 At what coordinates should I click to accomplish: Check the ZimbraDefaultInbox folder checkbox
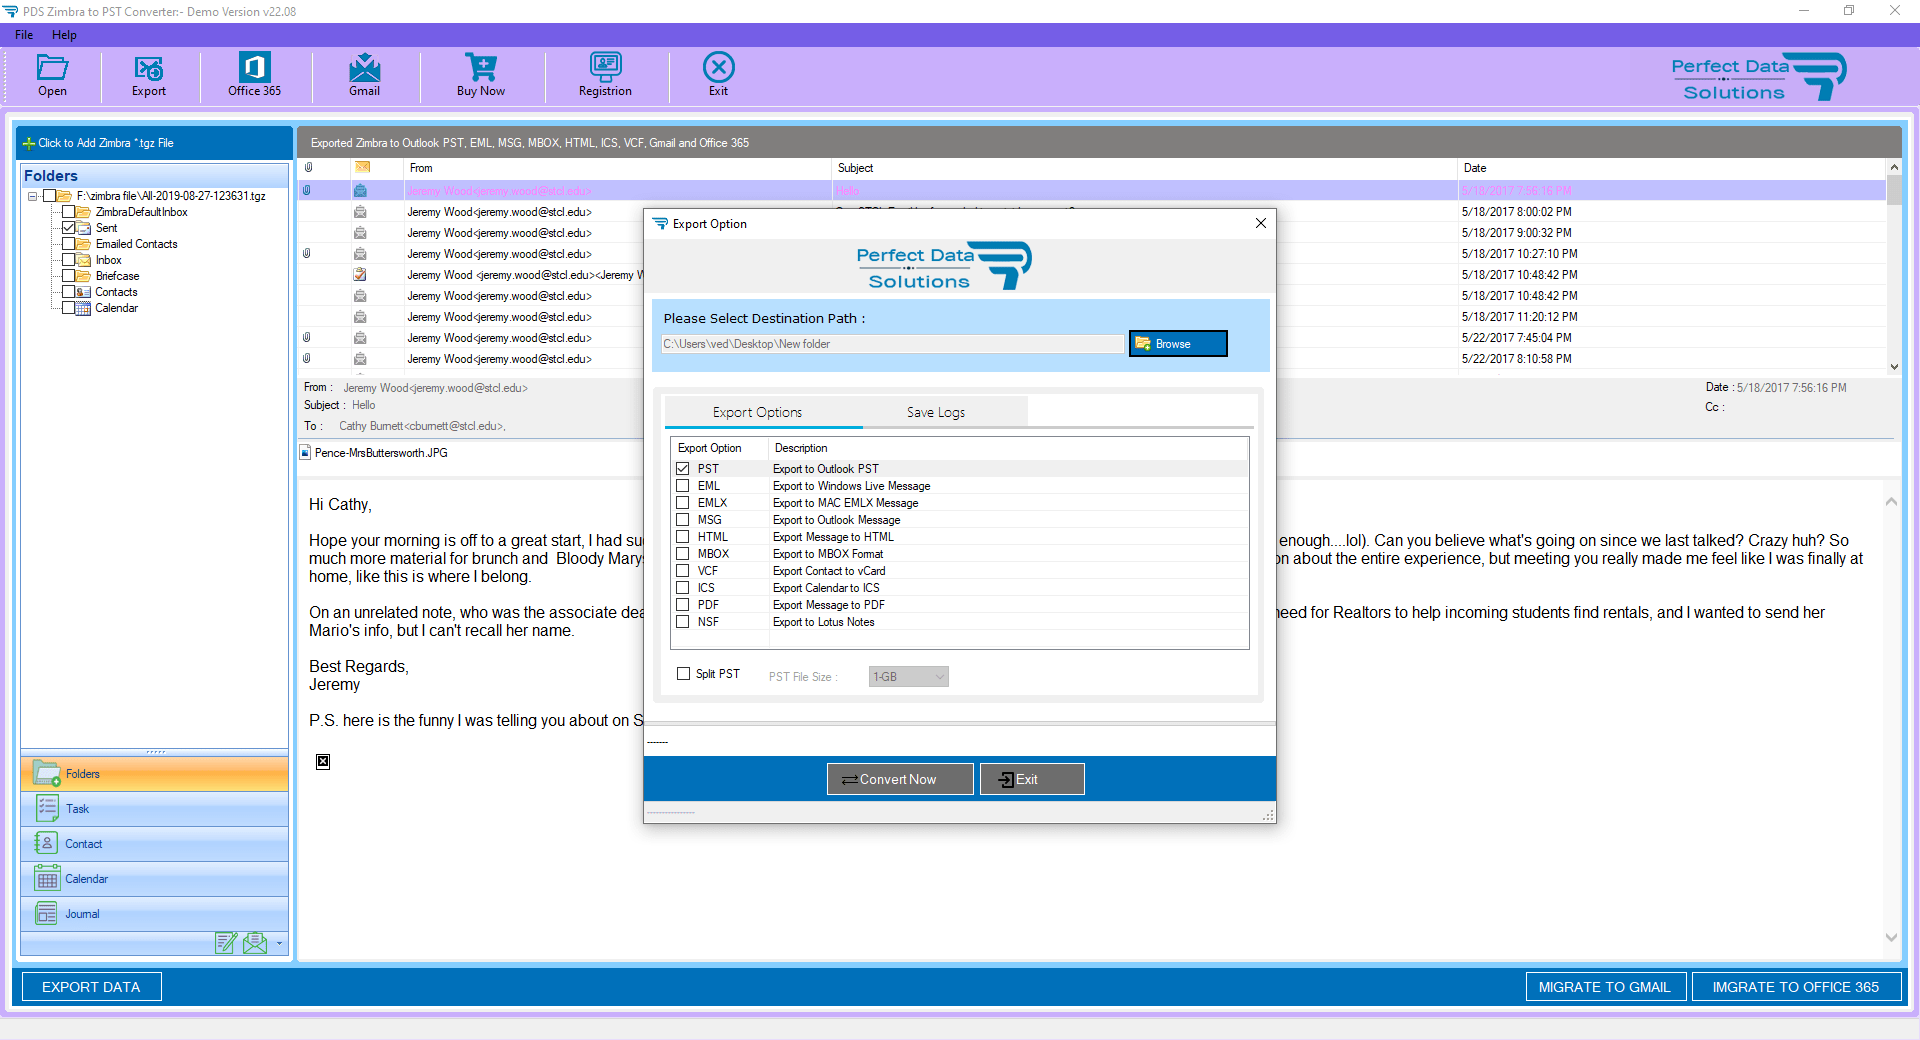pos(68,212)
